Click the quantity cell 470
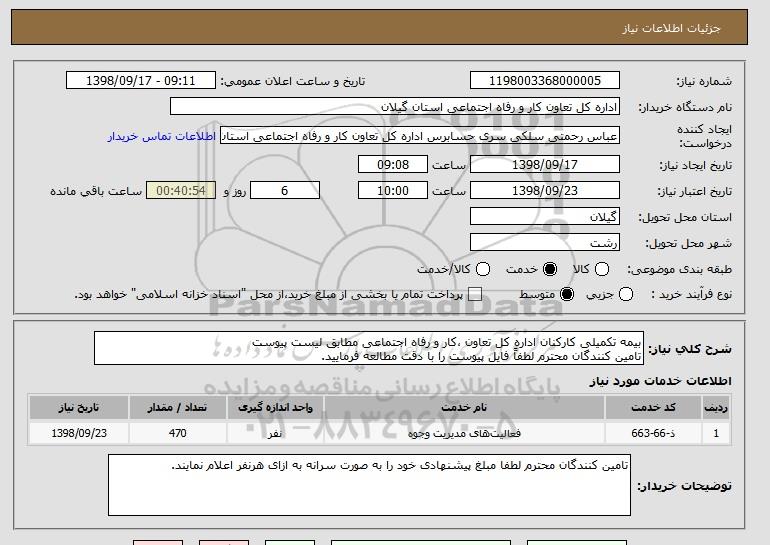The image size is (770, 545). click(177, 433)
